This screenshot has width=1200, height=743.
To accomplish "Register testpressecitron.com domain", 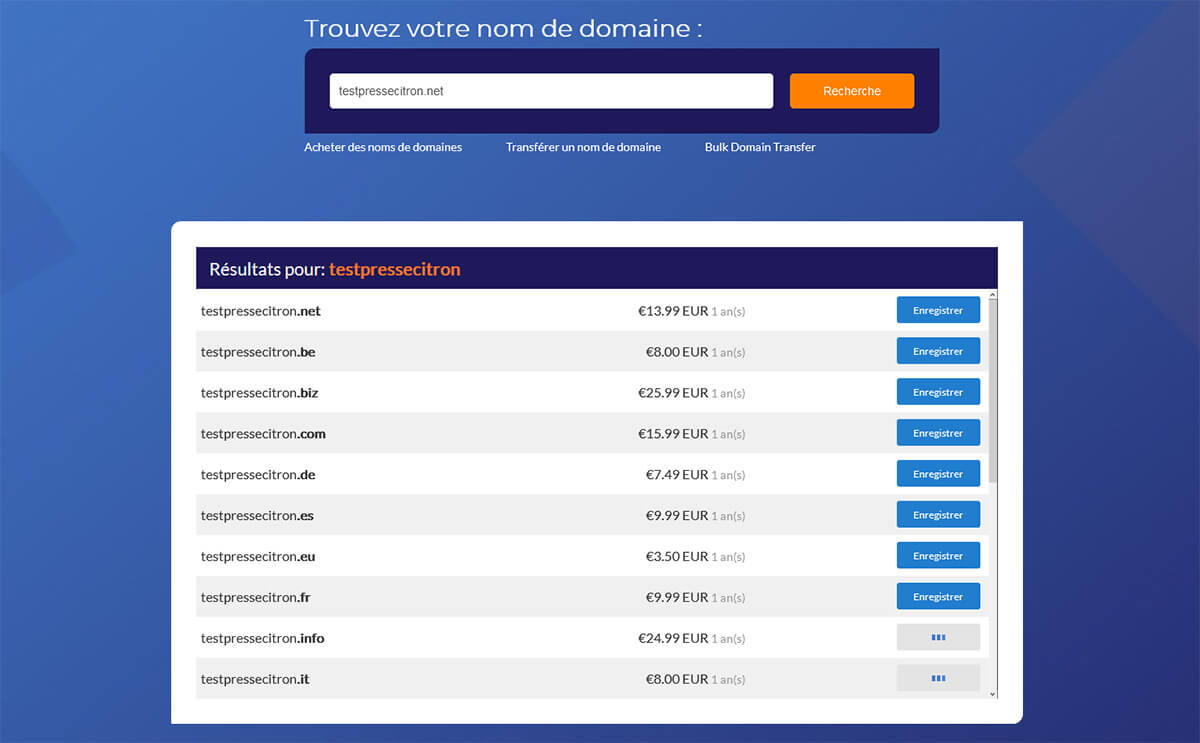I will [938, 432].
